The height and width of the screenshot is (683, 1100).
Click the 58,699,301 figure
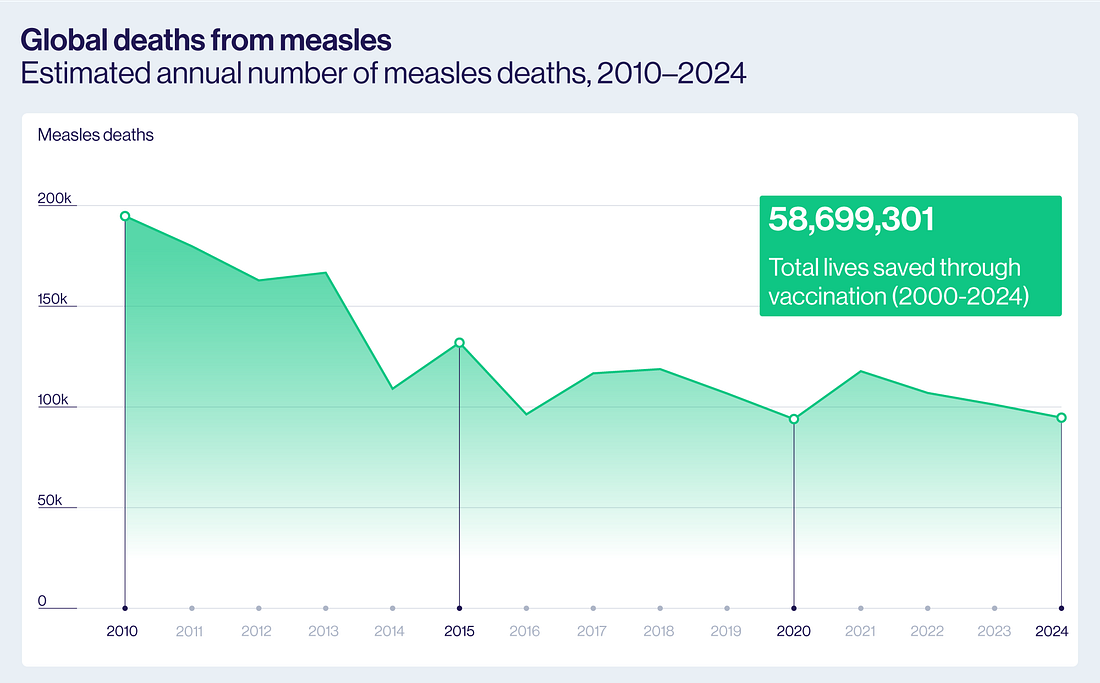pyautogui.click(x=851, y=220)
